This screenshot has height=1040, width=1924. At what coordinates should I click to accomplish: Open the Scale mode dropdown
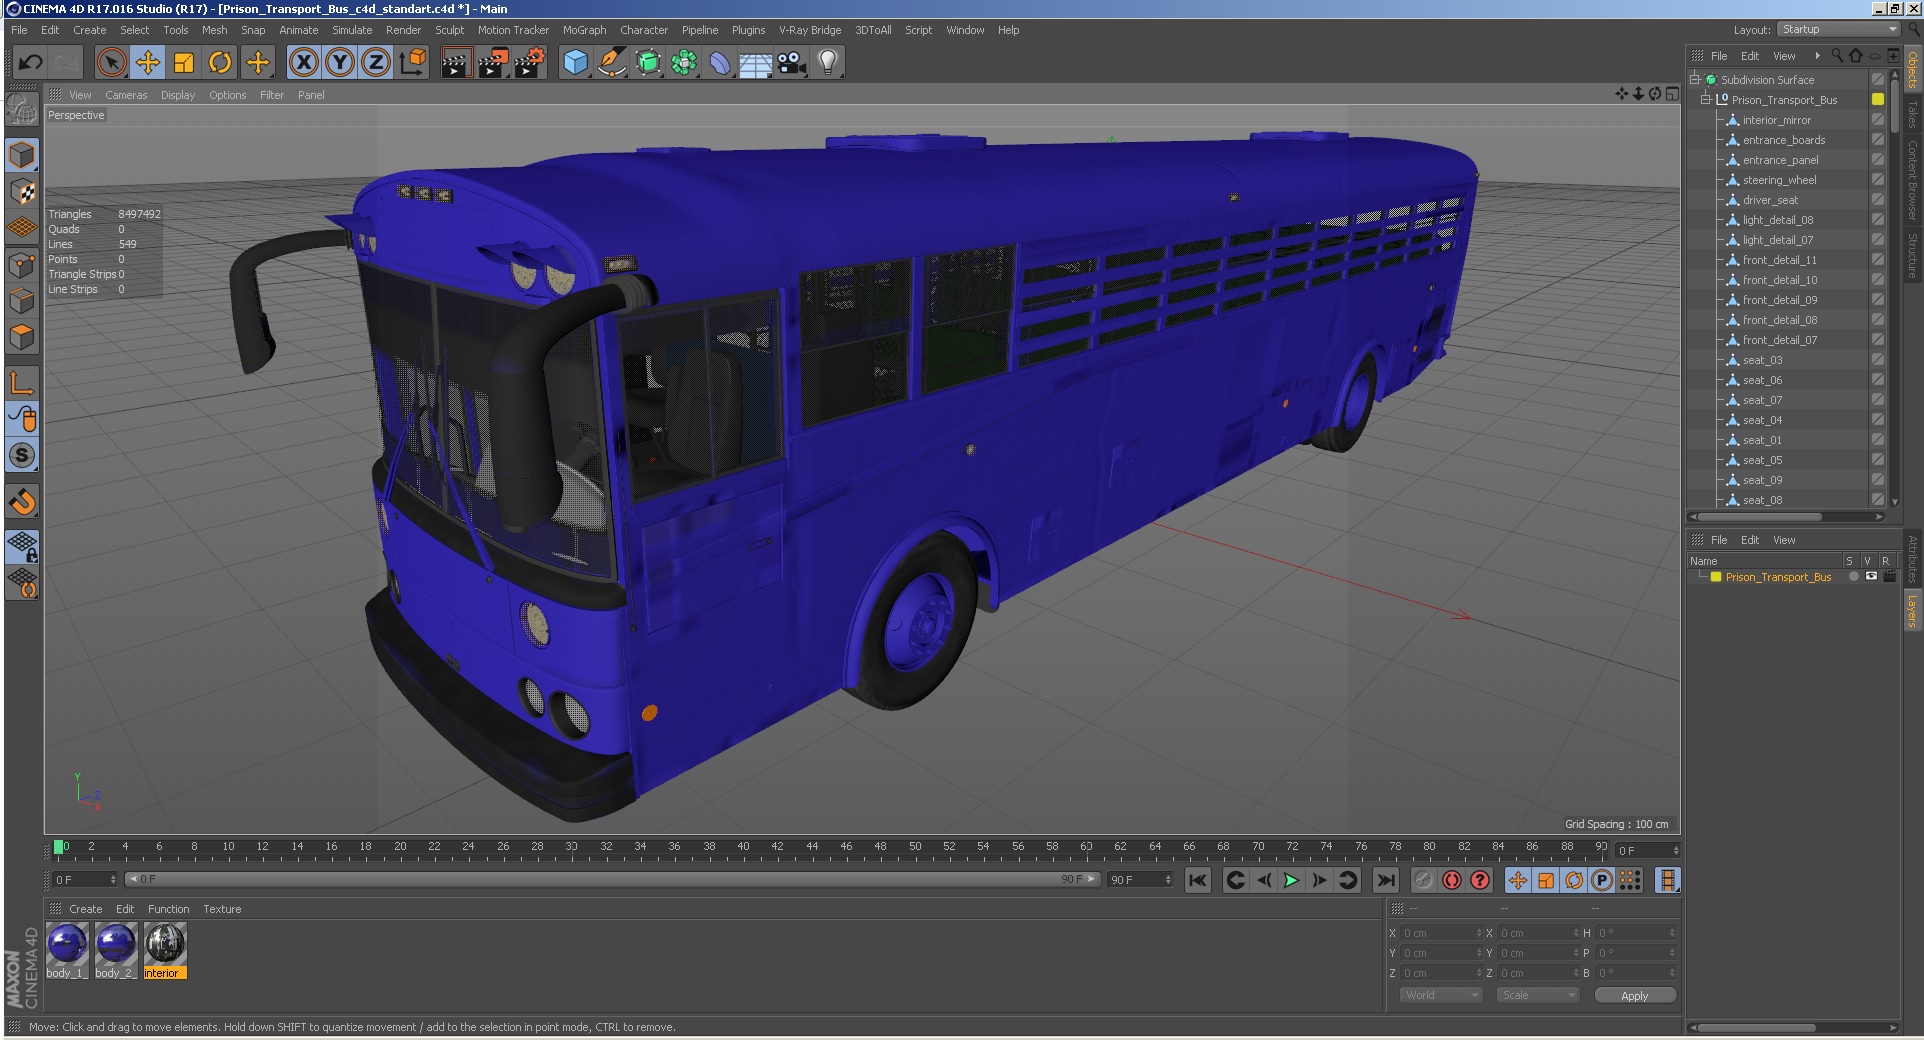click(1537, 995)
